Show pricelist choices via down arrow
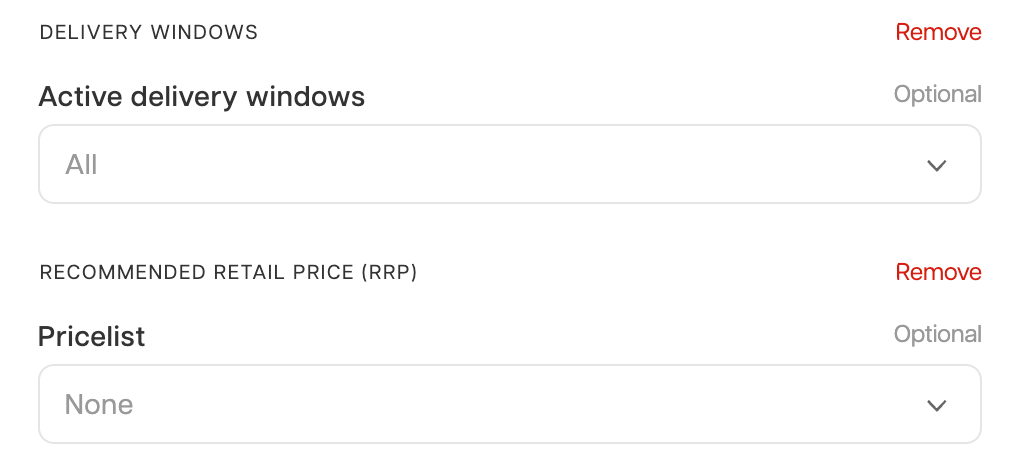 (936, 405)
